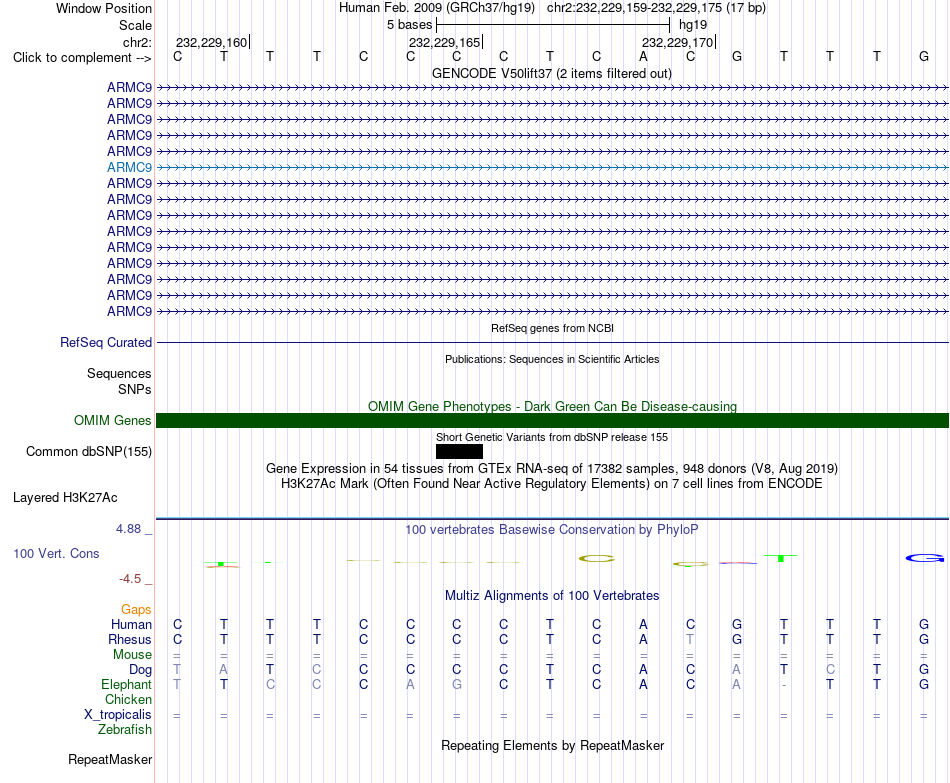
Task: Click 'Short Genetic Variants from dbSNP release 155' title
Action: pyautogui.click(x=552, y=437)
